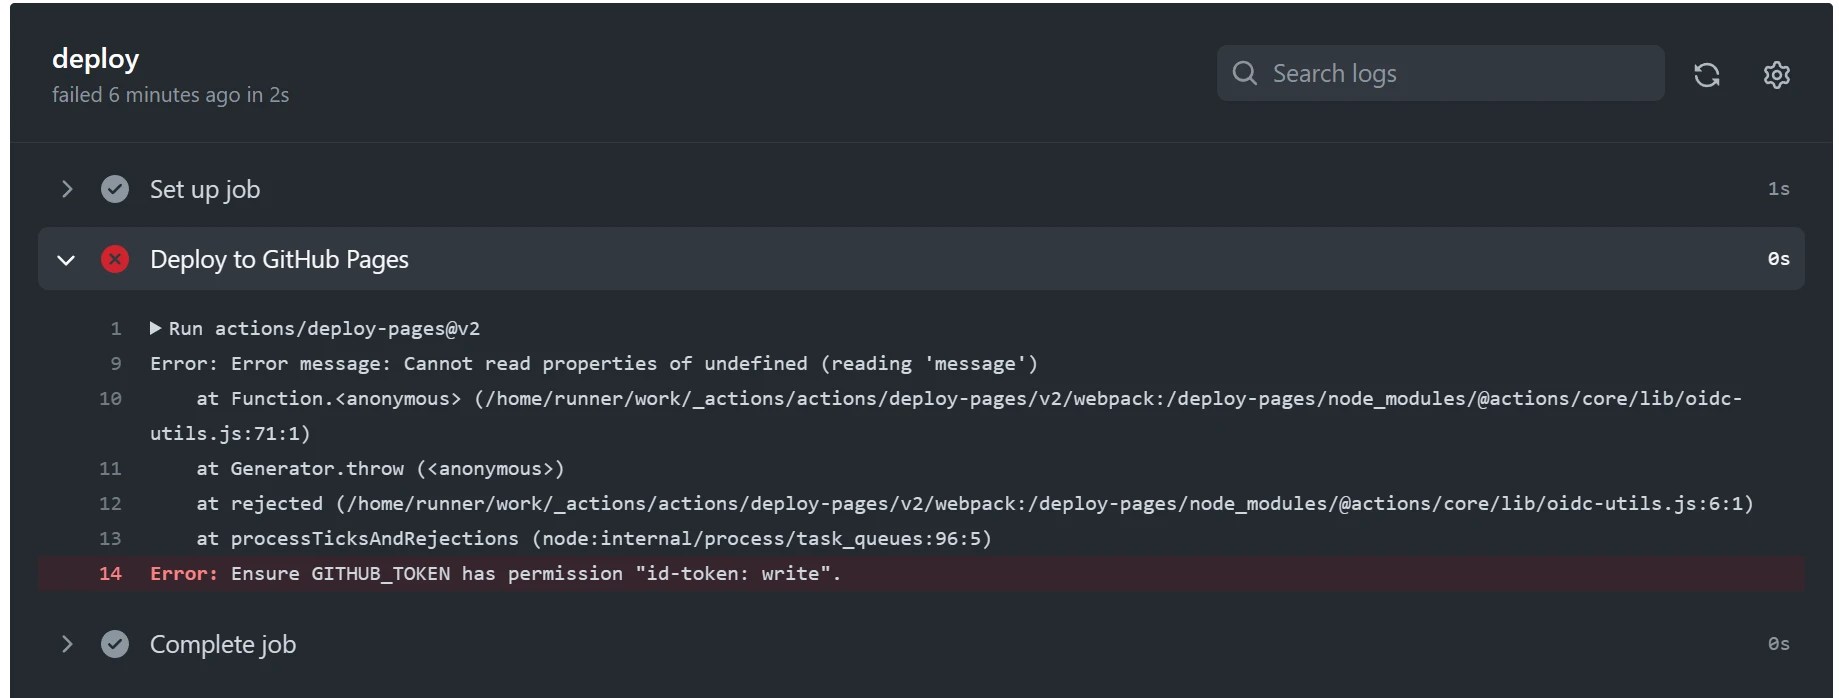Select the Complete job step title
Viewport: 1839px width, 698px height.
pyautogui.click(x=223, y=644)
